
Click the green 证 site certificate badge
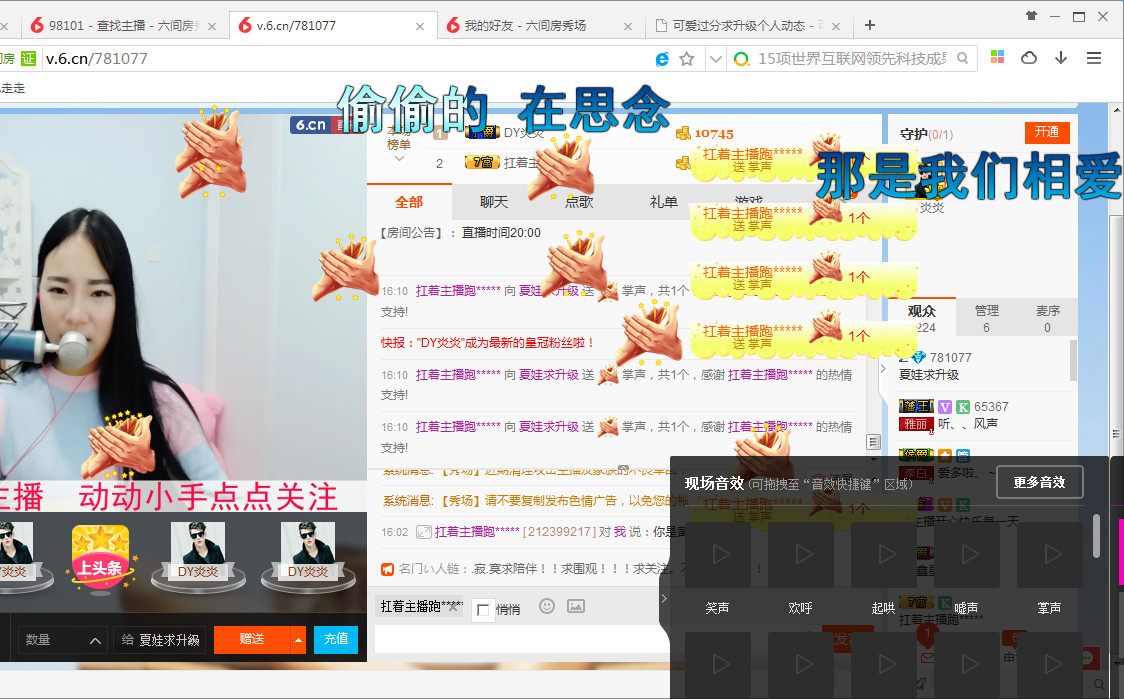pyautogui.click(x=28, y=59)
